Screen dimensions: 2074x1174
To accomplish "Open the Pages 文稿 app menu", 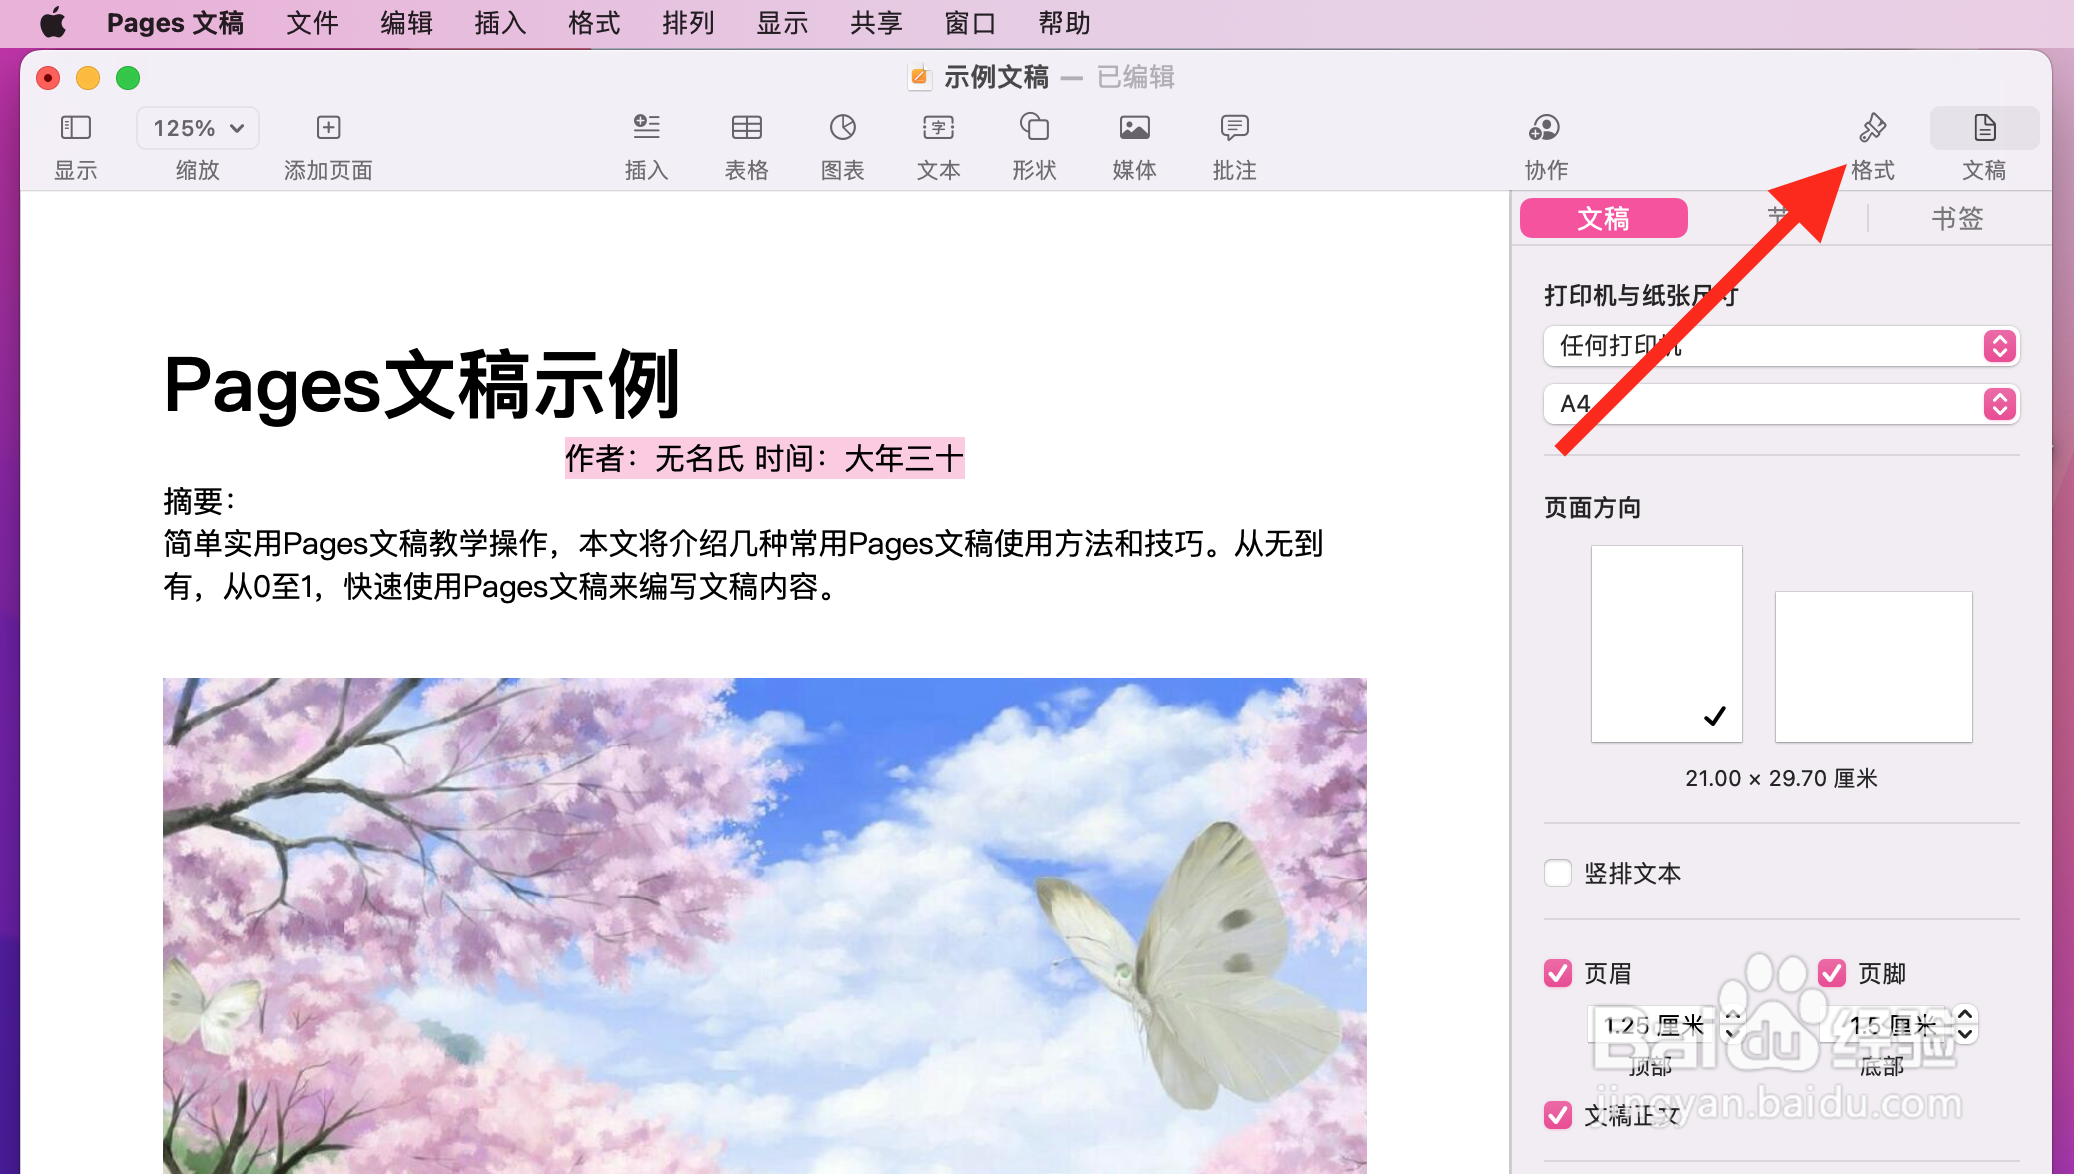I will click(175, 23).
